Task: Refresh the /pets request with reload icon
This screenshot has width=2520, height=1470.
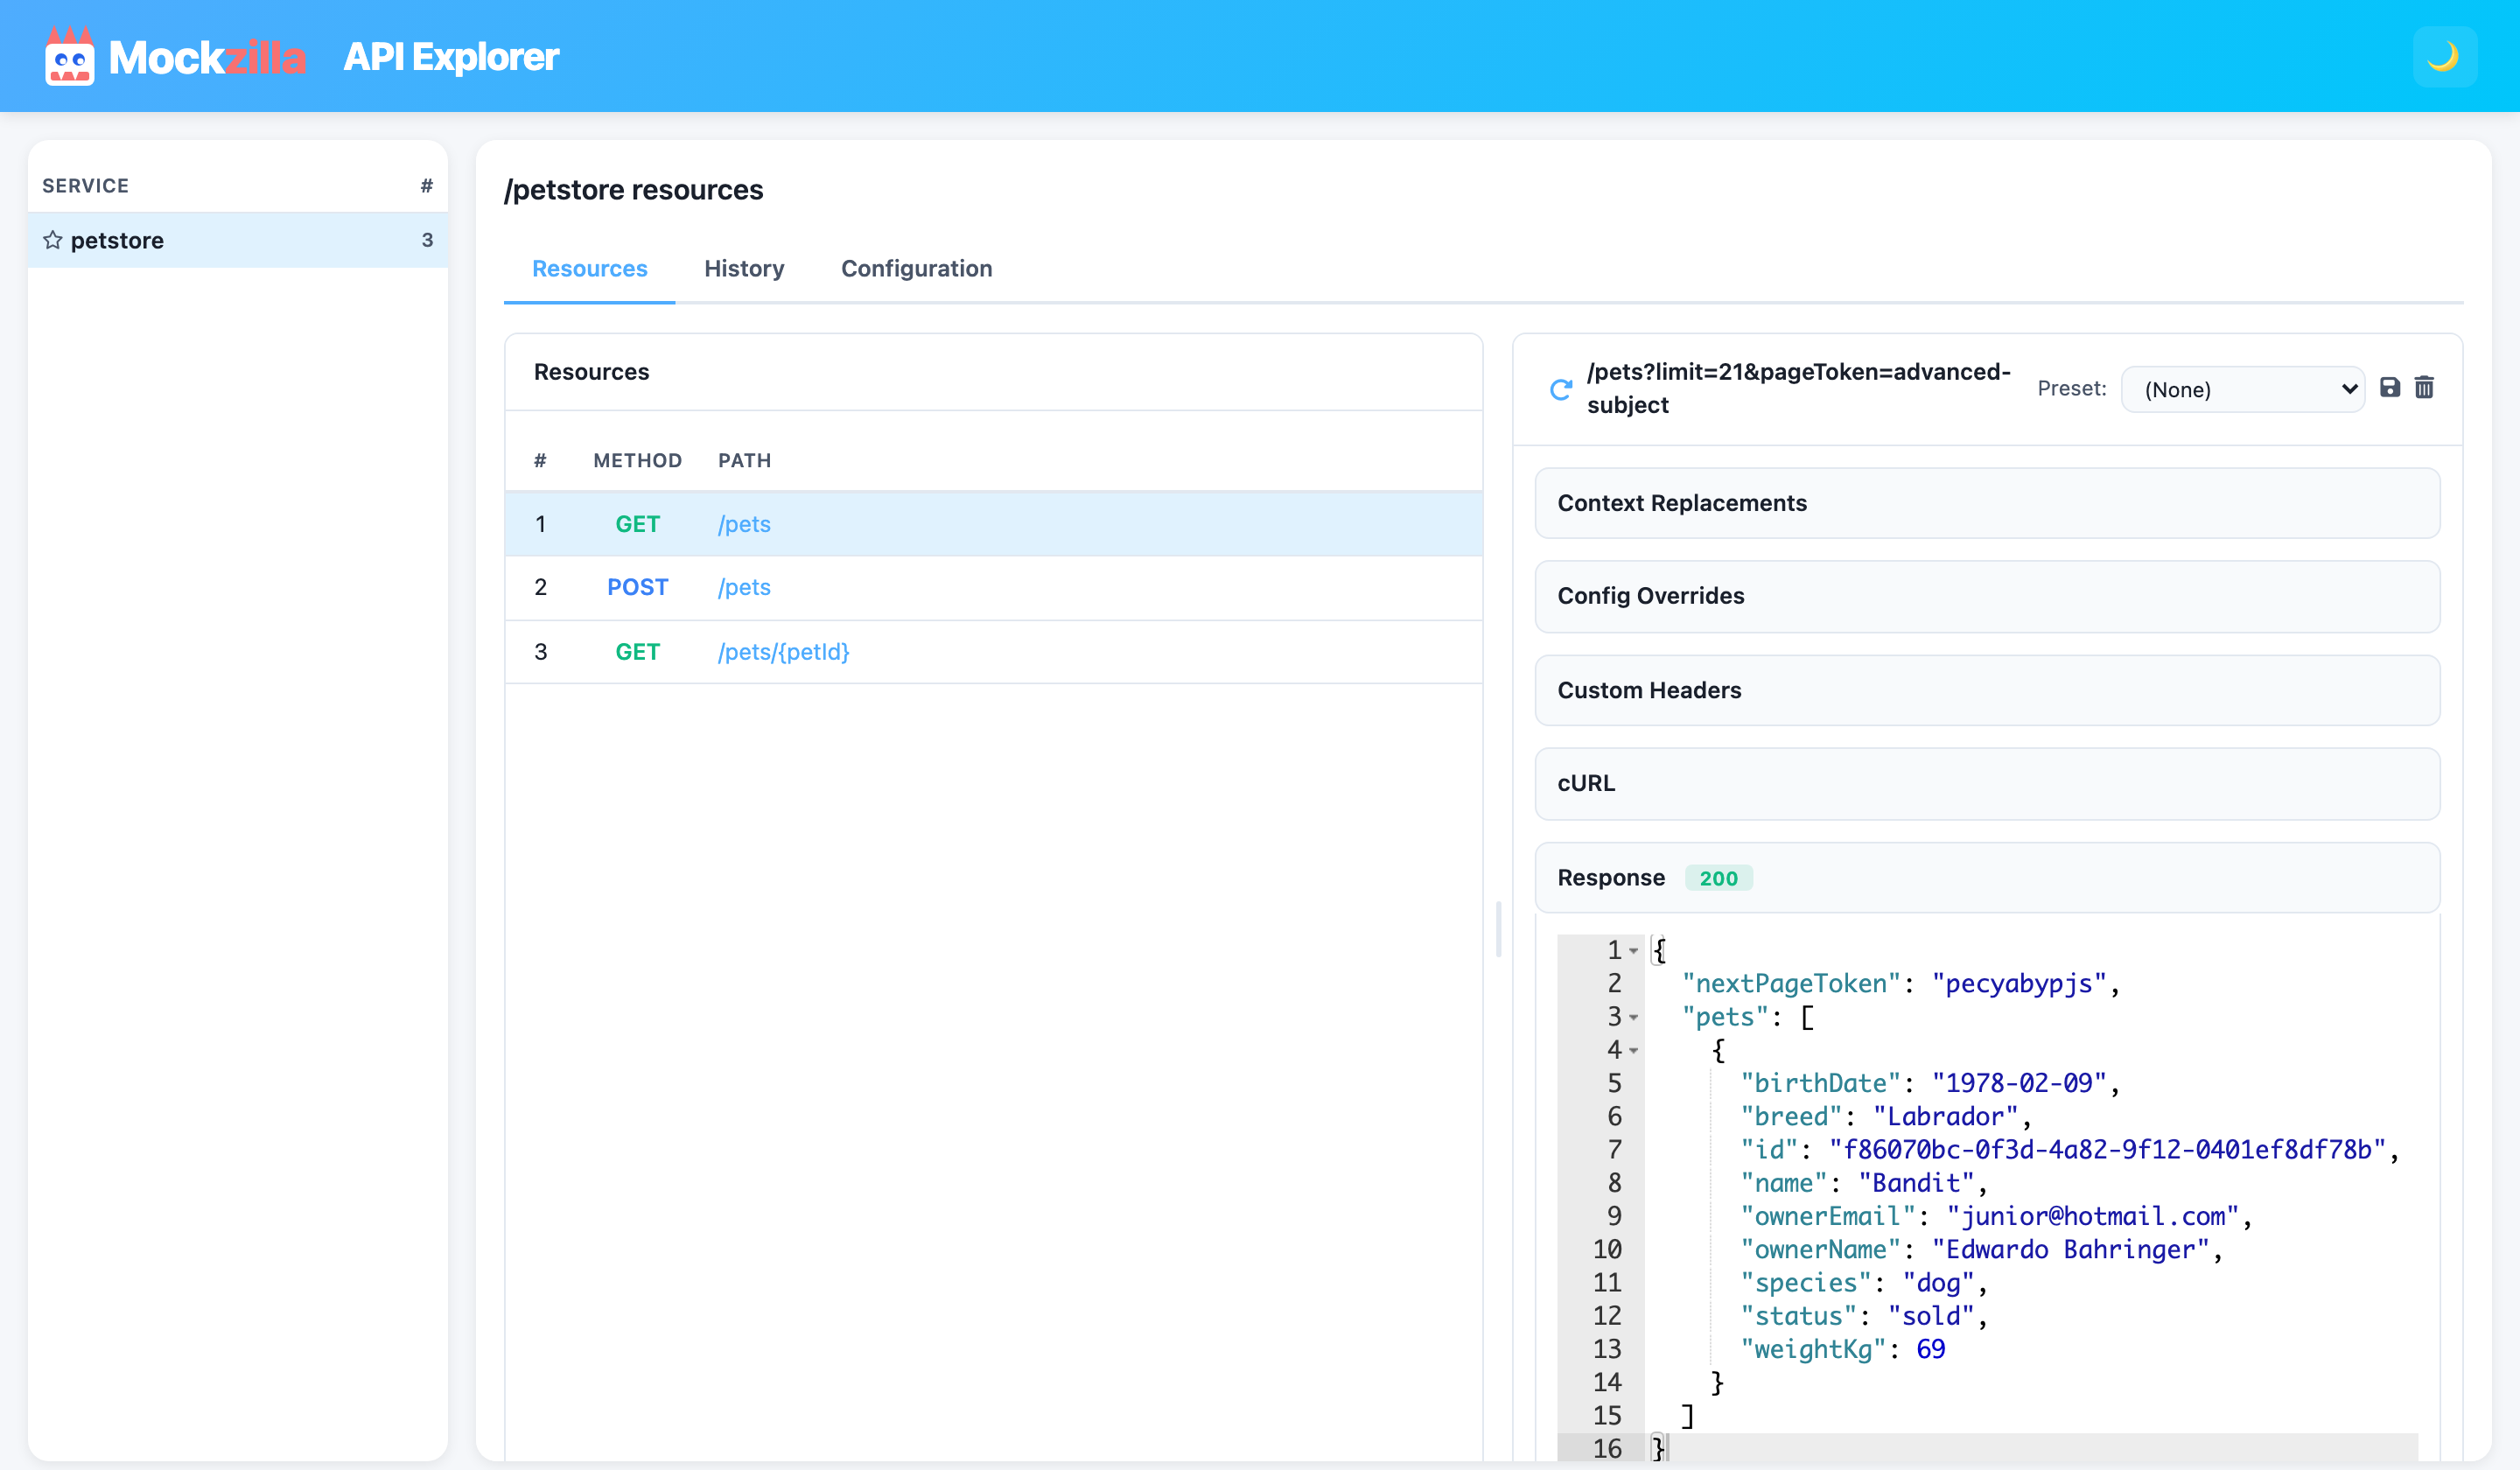Action: pyautogui.click(x=1560, y=389)
